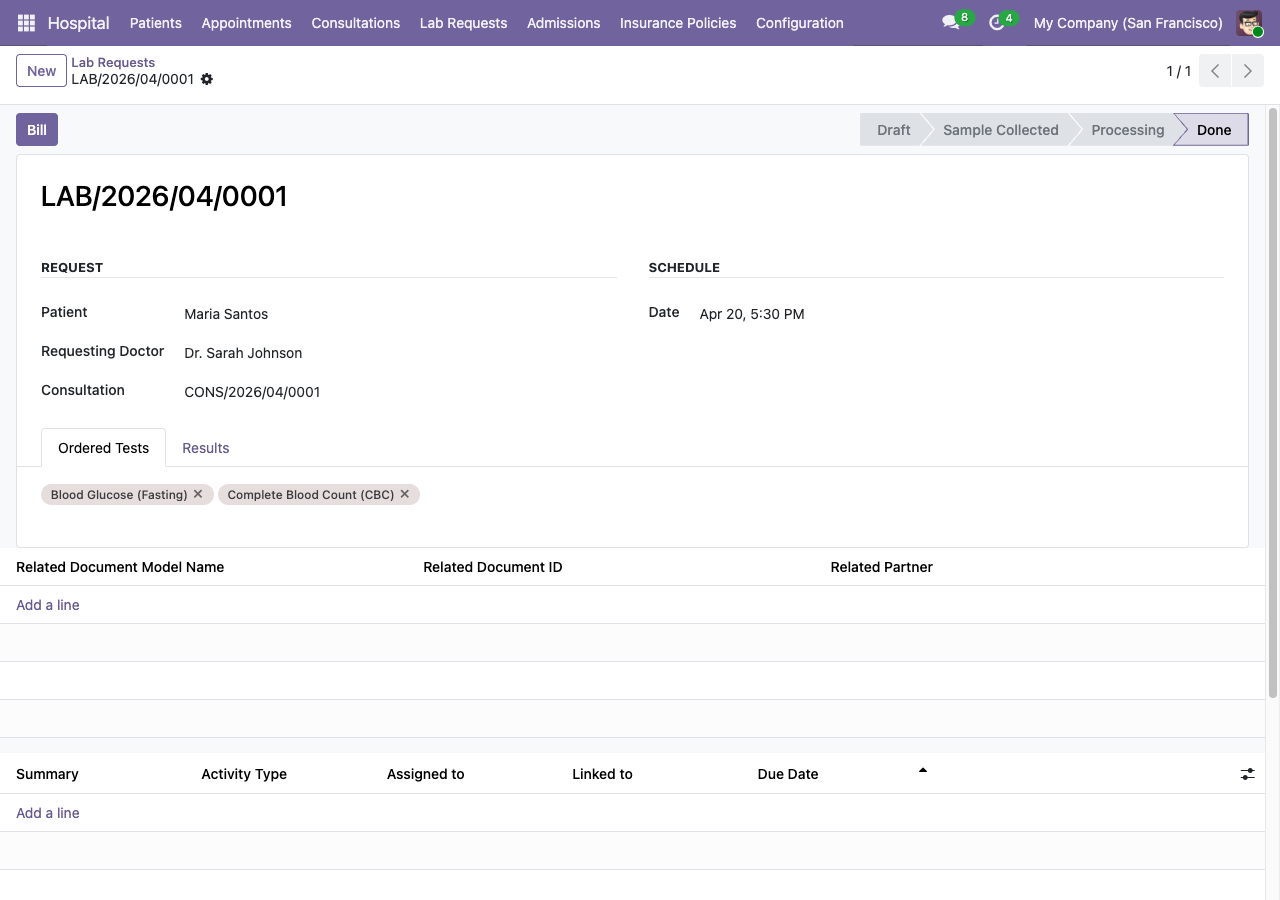1280x900 pixels.
Task: Click the Bill button
Action: (x=37, y=130)
